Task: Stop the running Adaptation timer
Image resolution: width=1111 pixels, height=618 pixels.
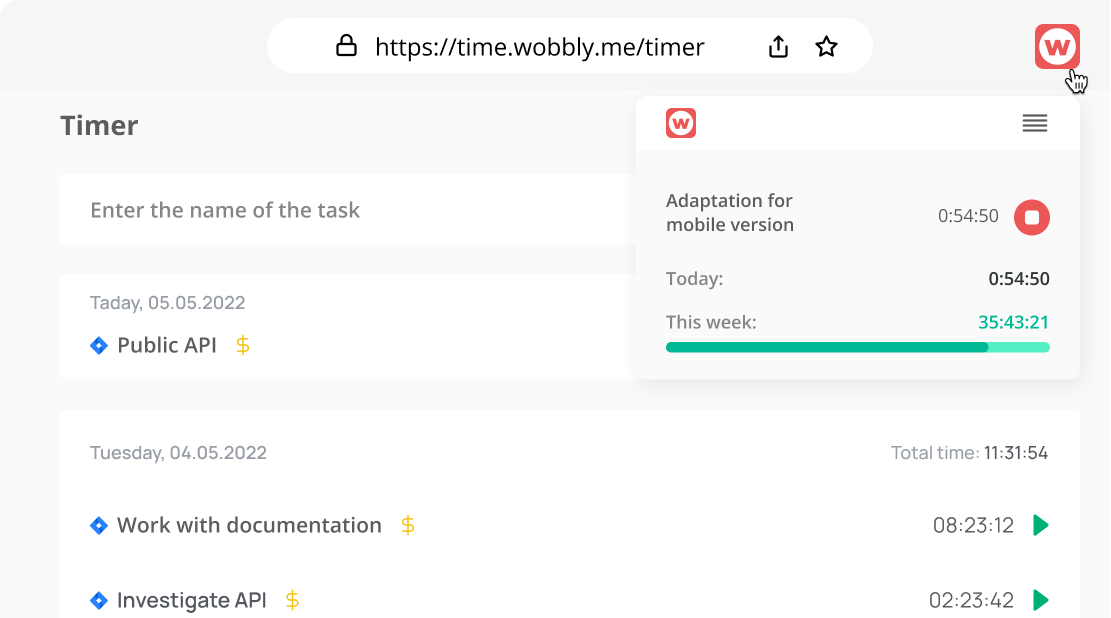Action: [x=1032, y=217]
